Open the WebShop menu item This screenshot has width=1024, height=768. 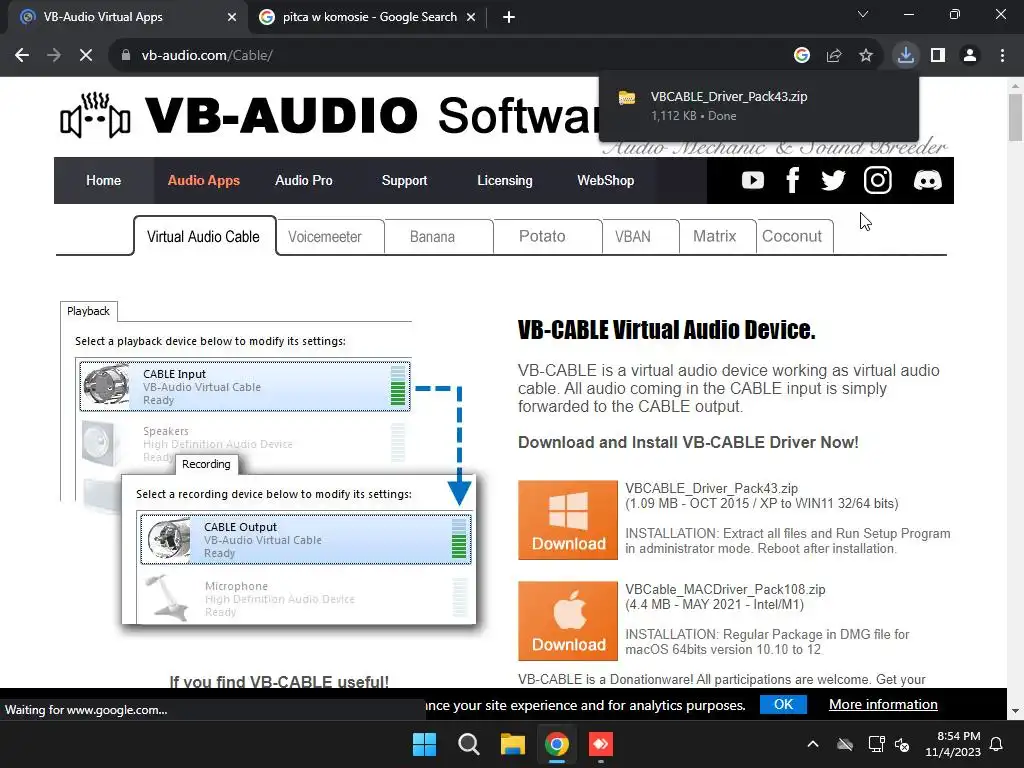pyautogui.click(x=605, y=180)
